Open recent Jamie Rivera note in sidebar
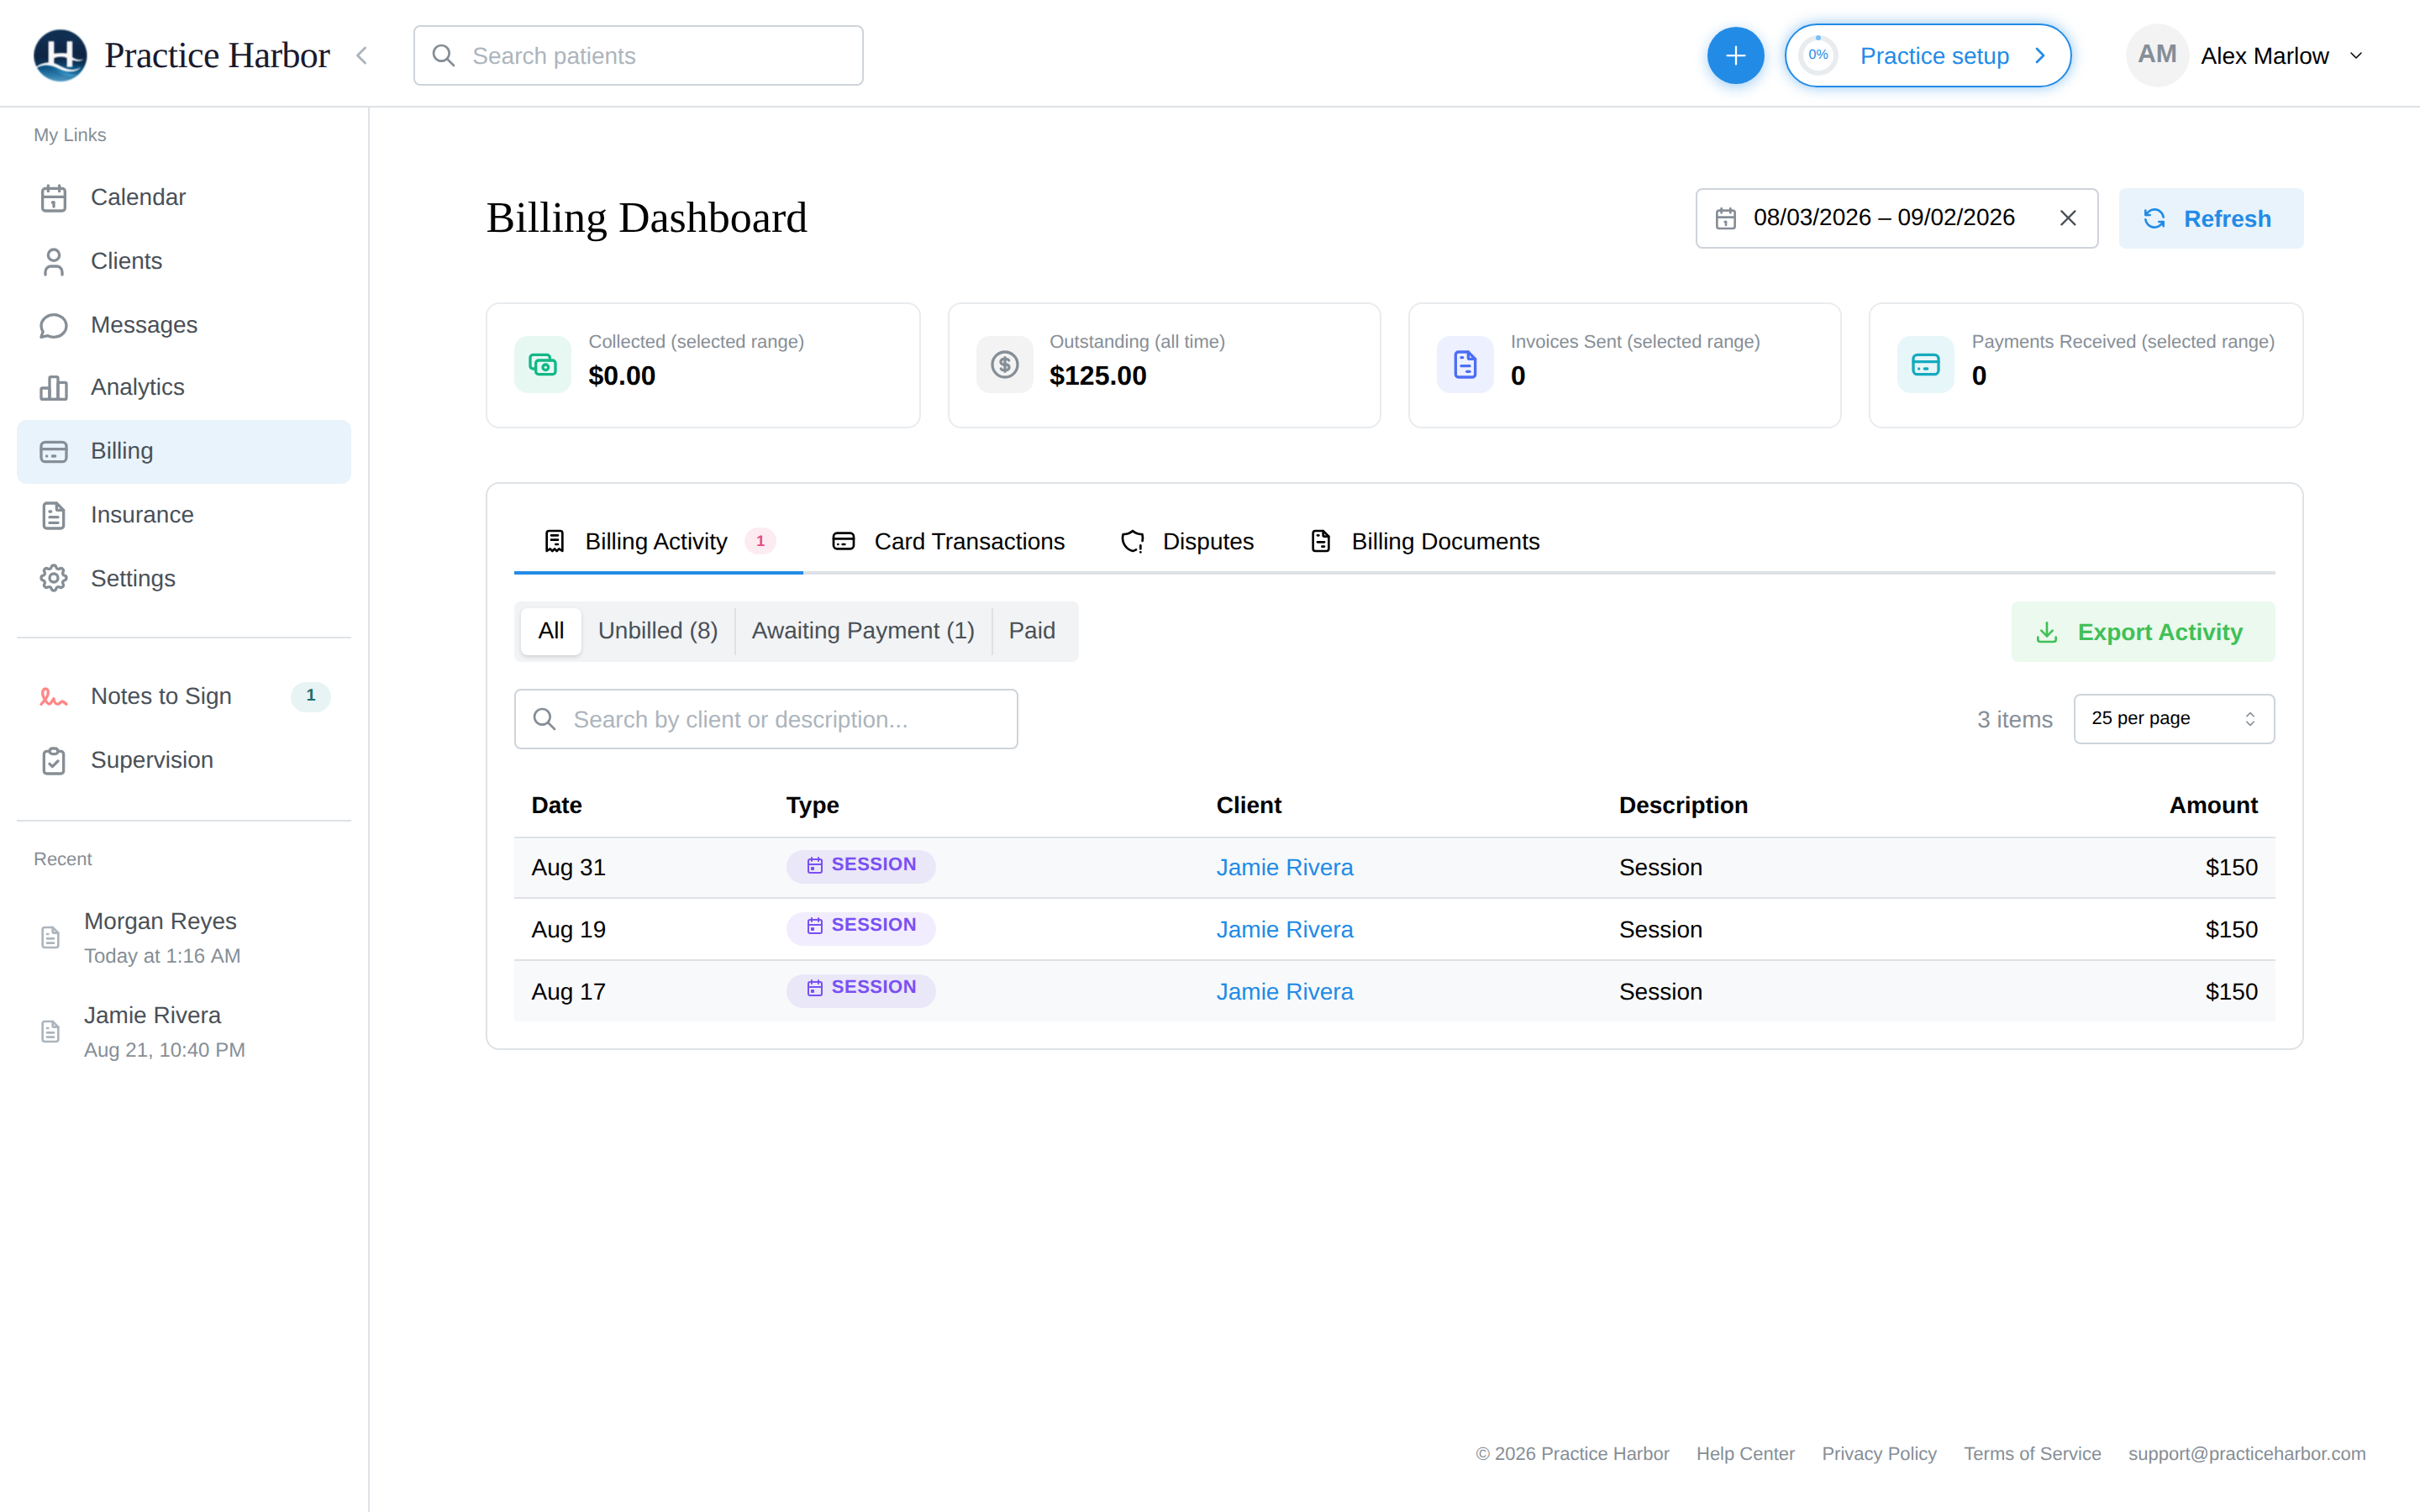2420x1512 pixels. [184, 1031]
